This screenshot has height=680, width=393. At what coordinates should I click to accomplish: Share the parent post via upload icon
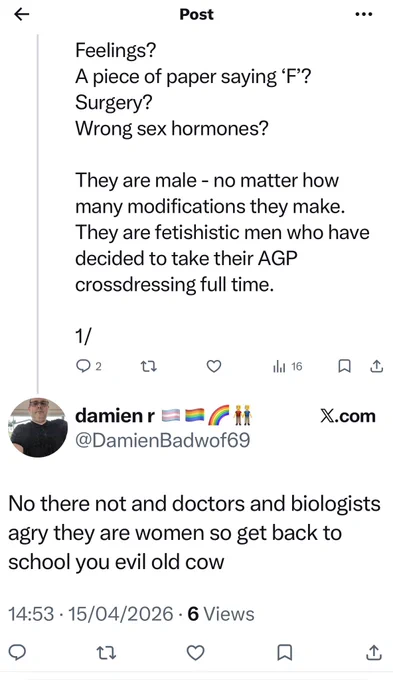click(376, 367)
